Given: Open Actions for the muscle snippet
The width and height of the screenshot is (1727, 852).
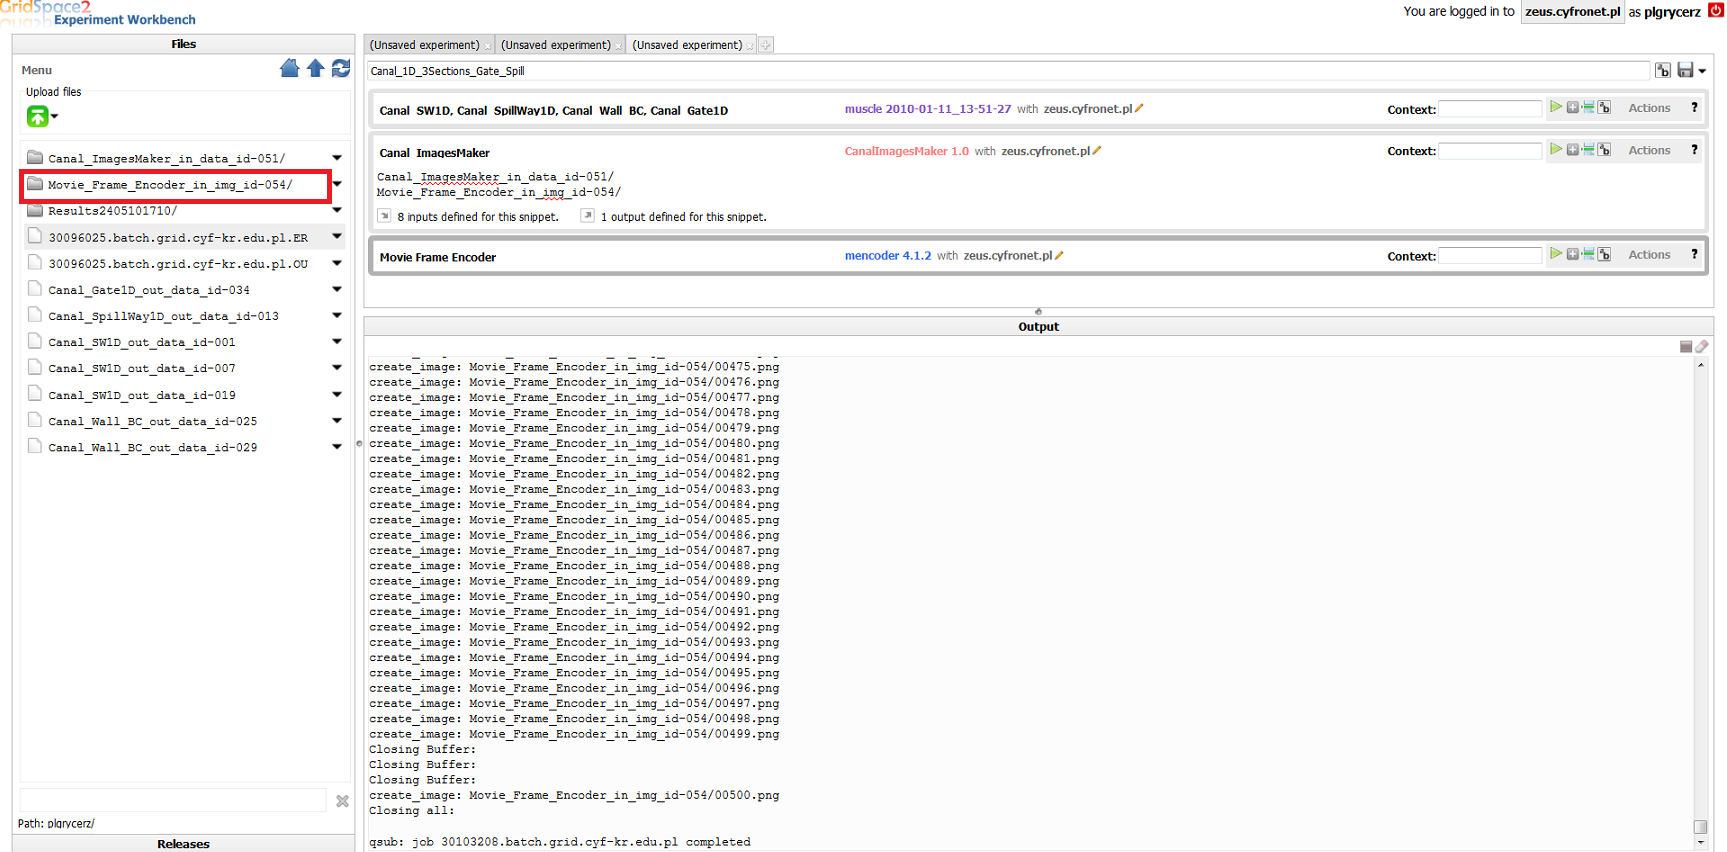Looking at the screenshot, I should coord(1648,108).
